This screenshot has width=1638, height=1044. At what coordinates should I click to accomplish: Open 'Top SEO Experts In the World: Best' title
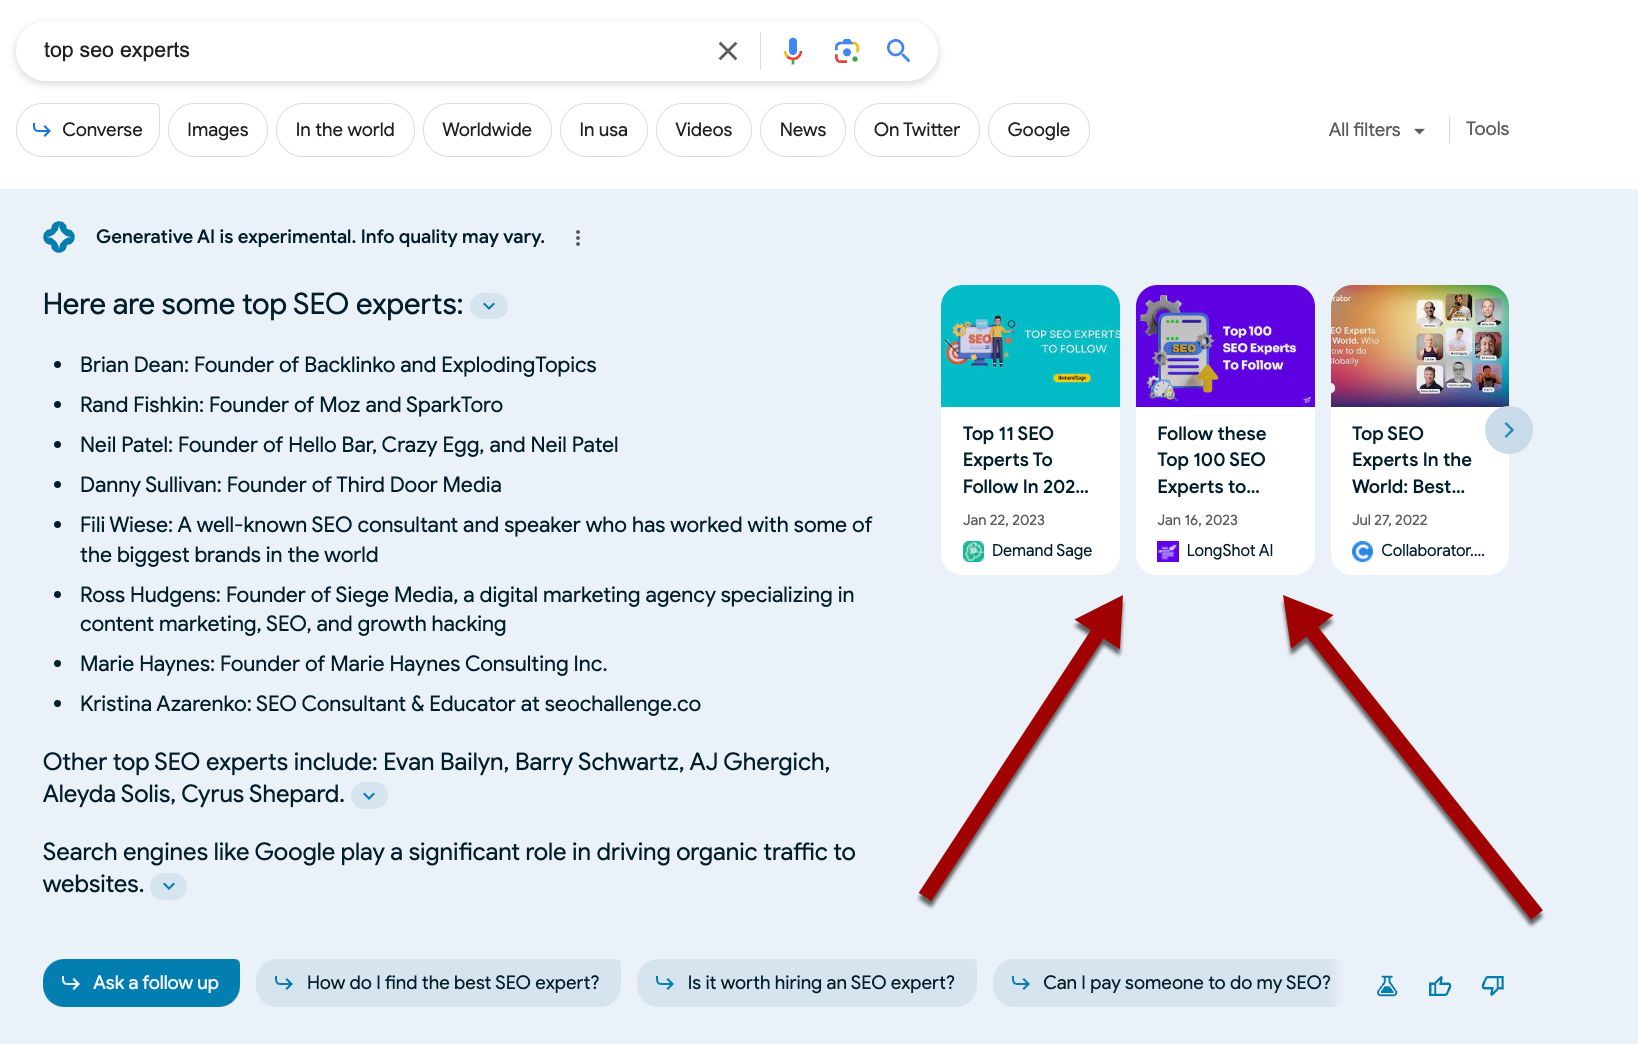coord(1411,460)
